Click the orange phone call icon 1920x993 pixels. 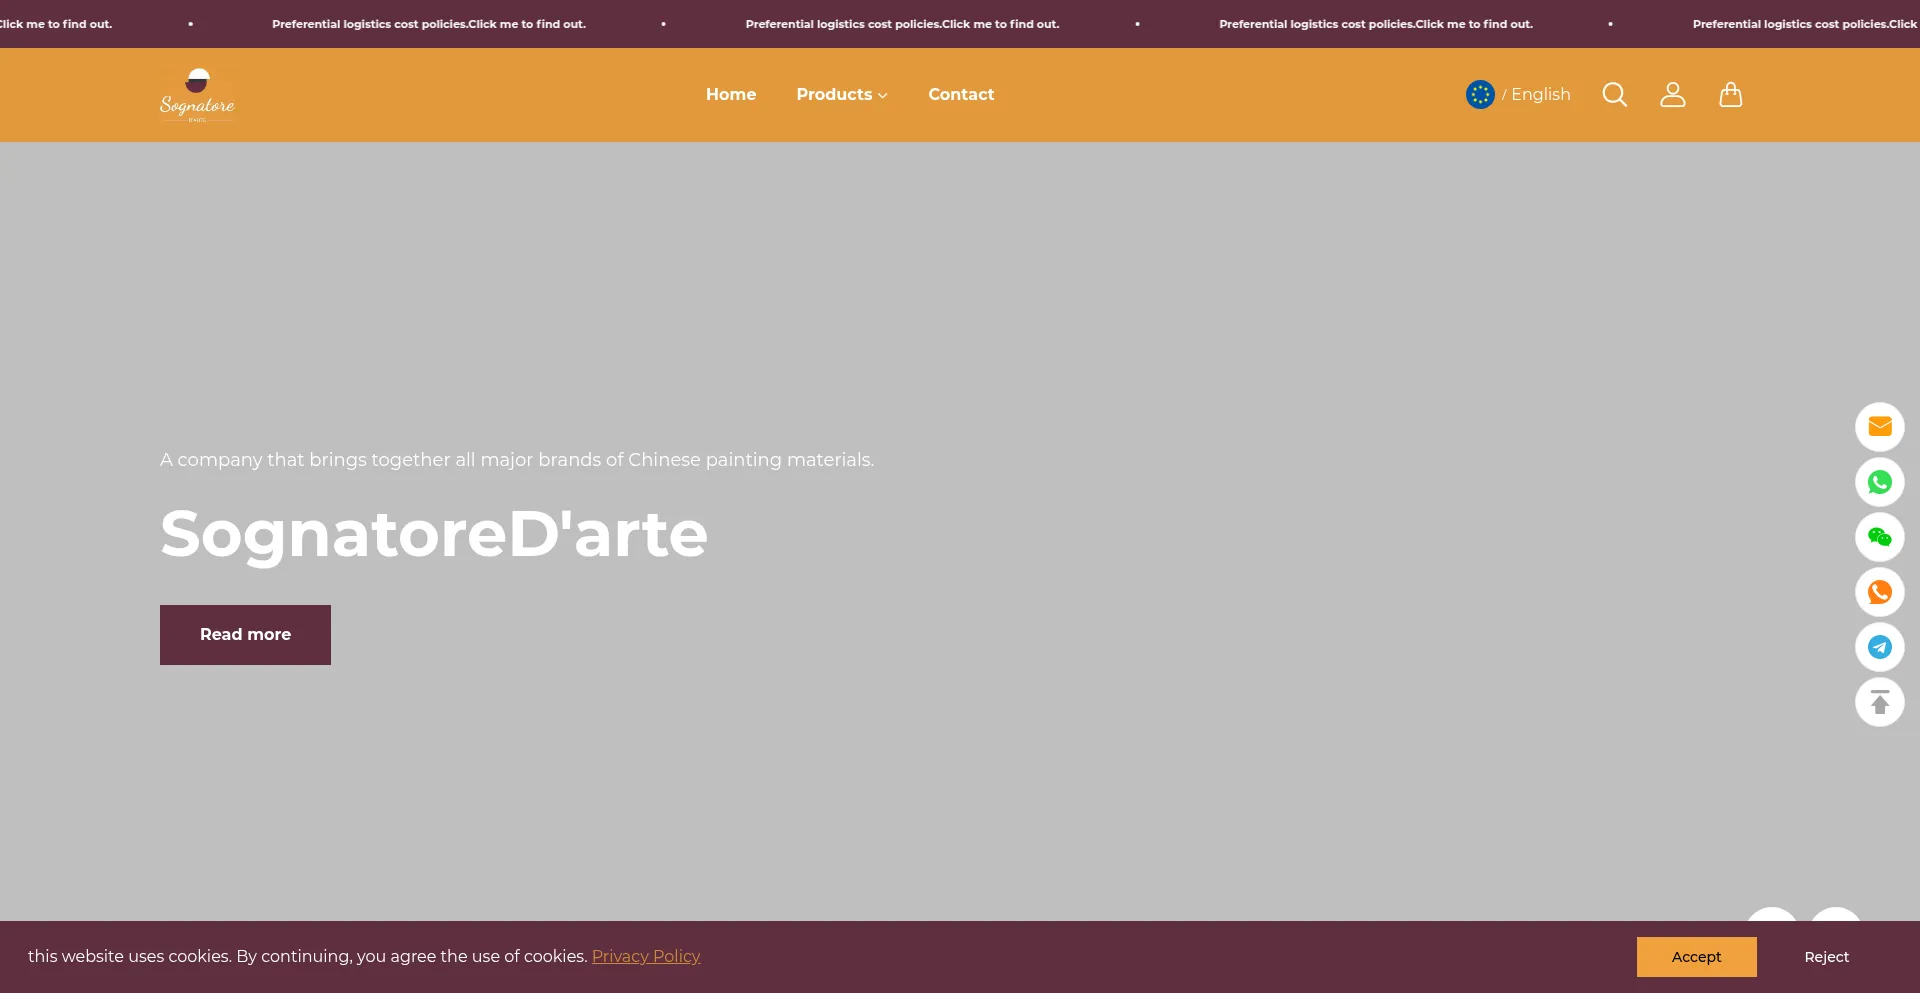coord(1879,592)
